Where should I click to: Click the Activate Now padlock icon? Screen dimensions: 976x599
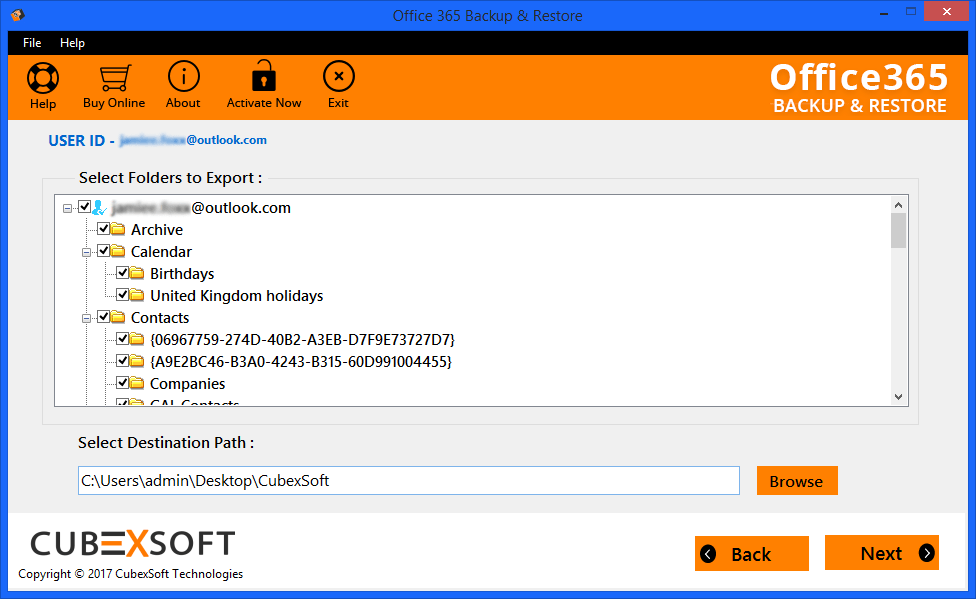tap(264, 77)
